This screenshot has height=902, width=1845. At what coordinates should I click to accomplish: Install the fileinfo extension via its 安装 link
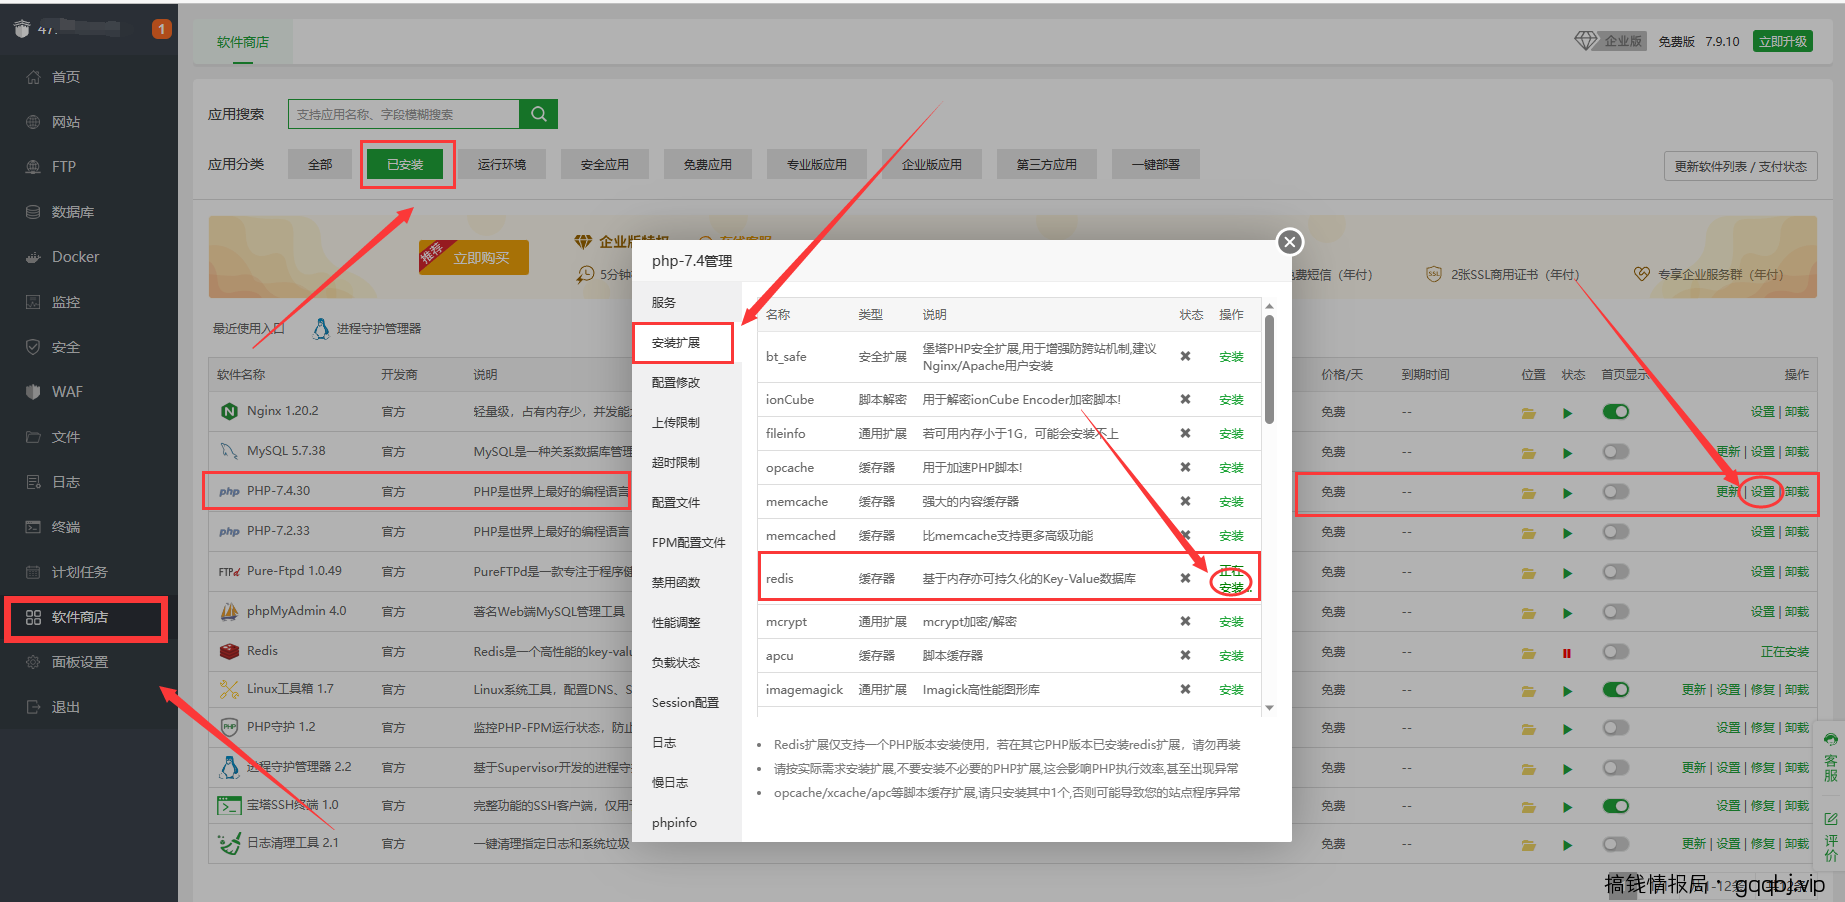(x=1231, y=433)
